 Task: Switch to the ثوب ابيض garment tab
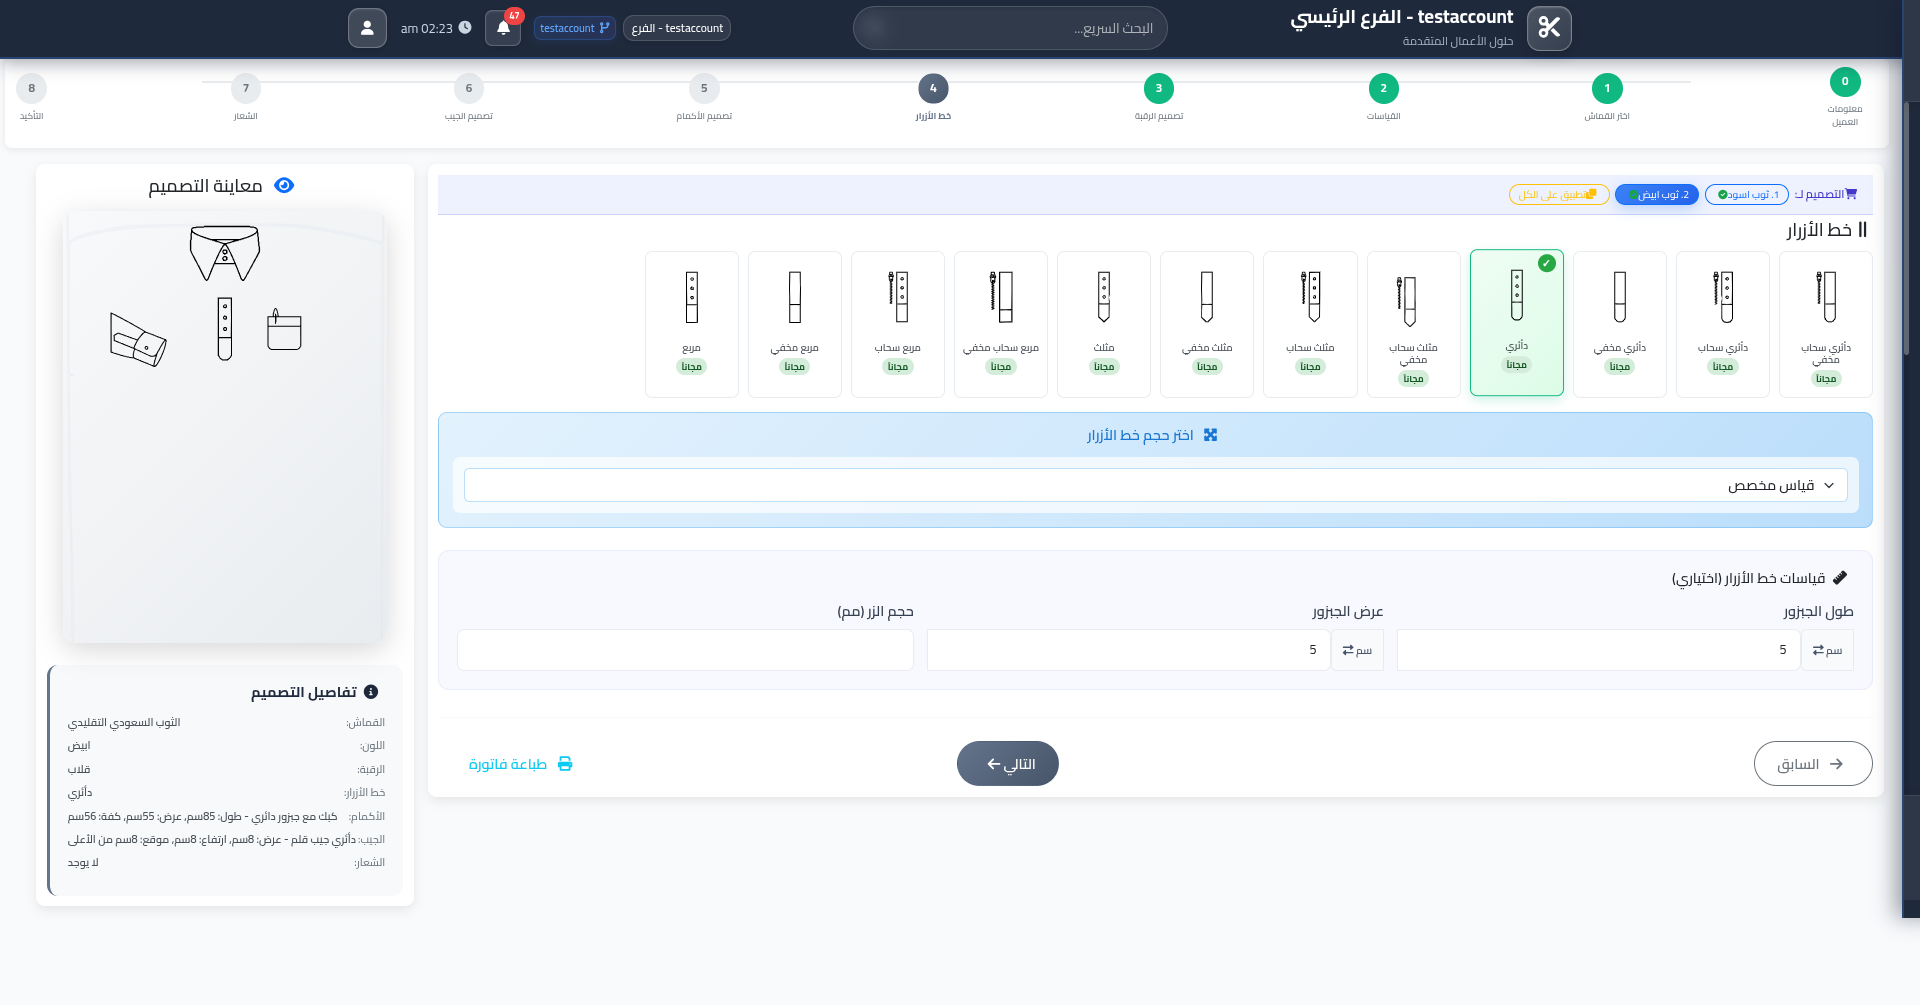click(x=1656, y=194)
